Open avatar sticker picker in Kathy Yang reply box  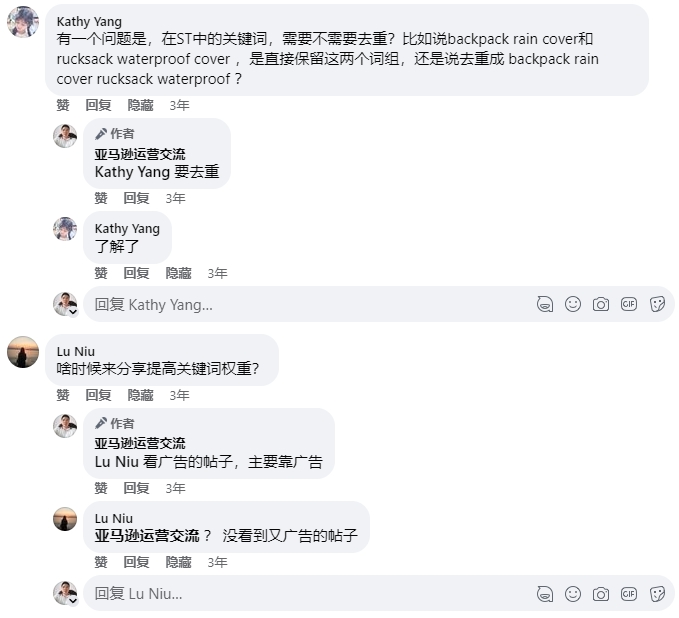pyautogui.click(x=545, y=304)
